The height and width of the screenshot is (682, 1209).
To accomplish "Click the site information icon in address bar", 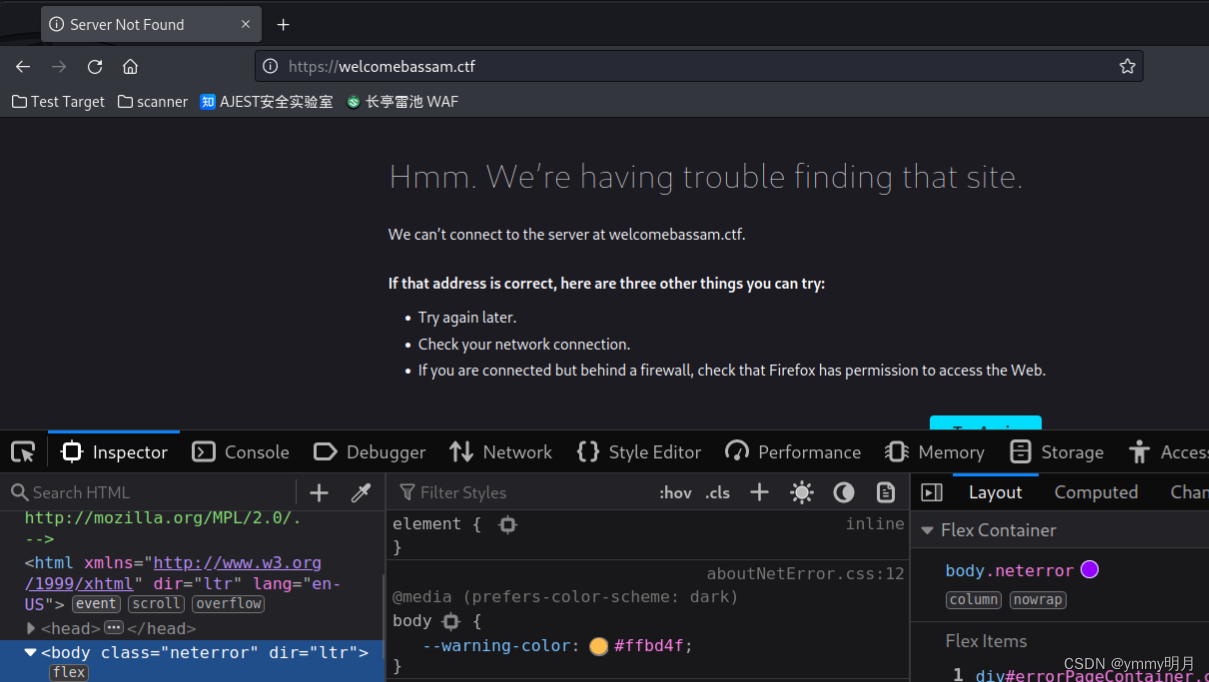I will pos(270,66).
